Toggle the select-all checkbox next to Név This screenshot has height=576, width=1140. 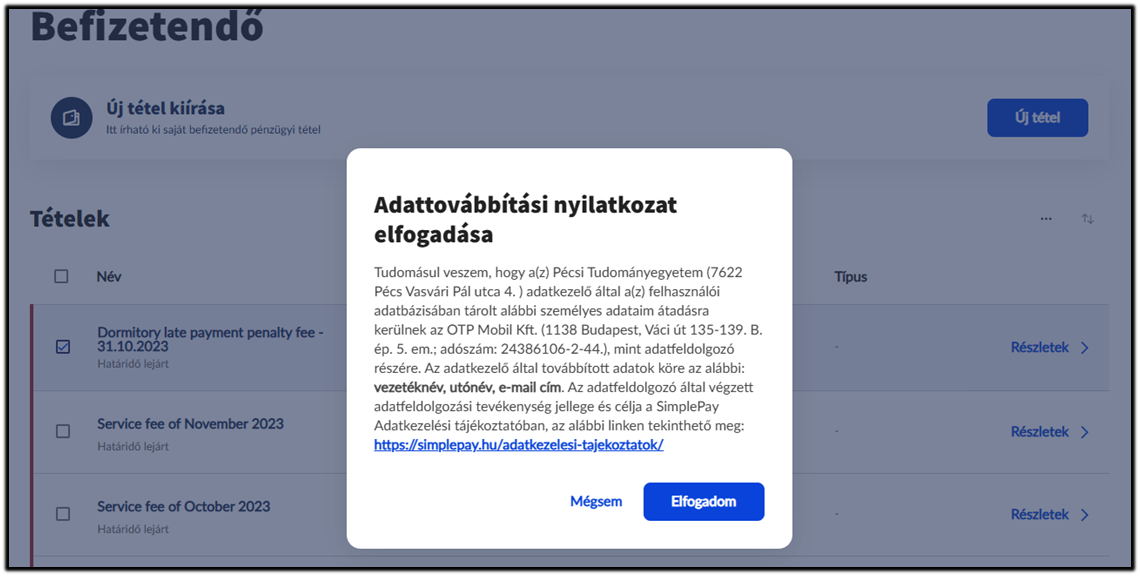[x=62, y=276]
